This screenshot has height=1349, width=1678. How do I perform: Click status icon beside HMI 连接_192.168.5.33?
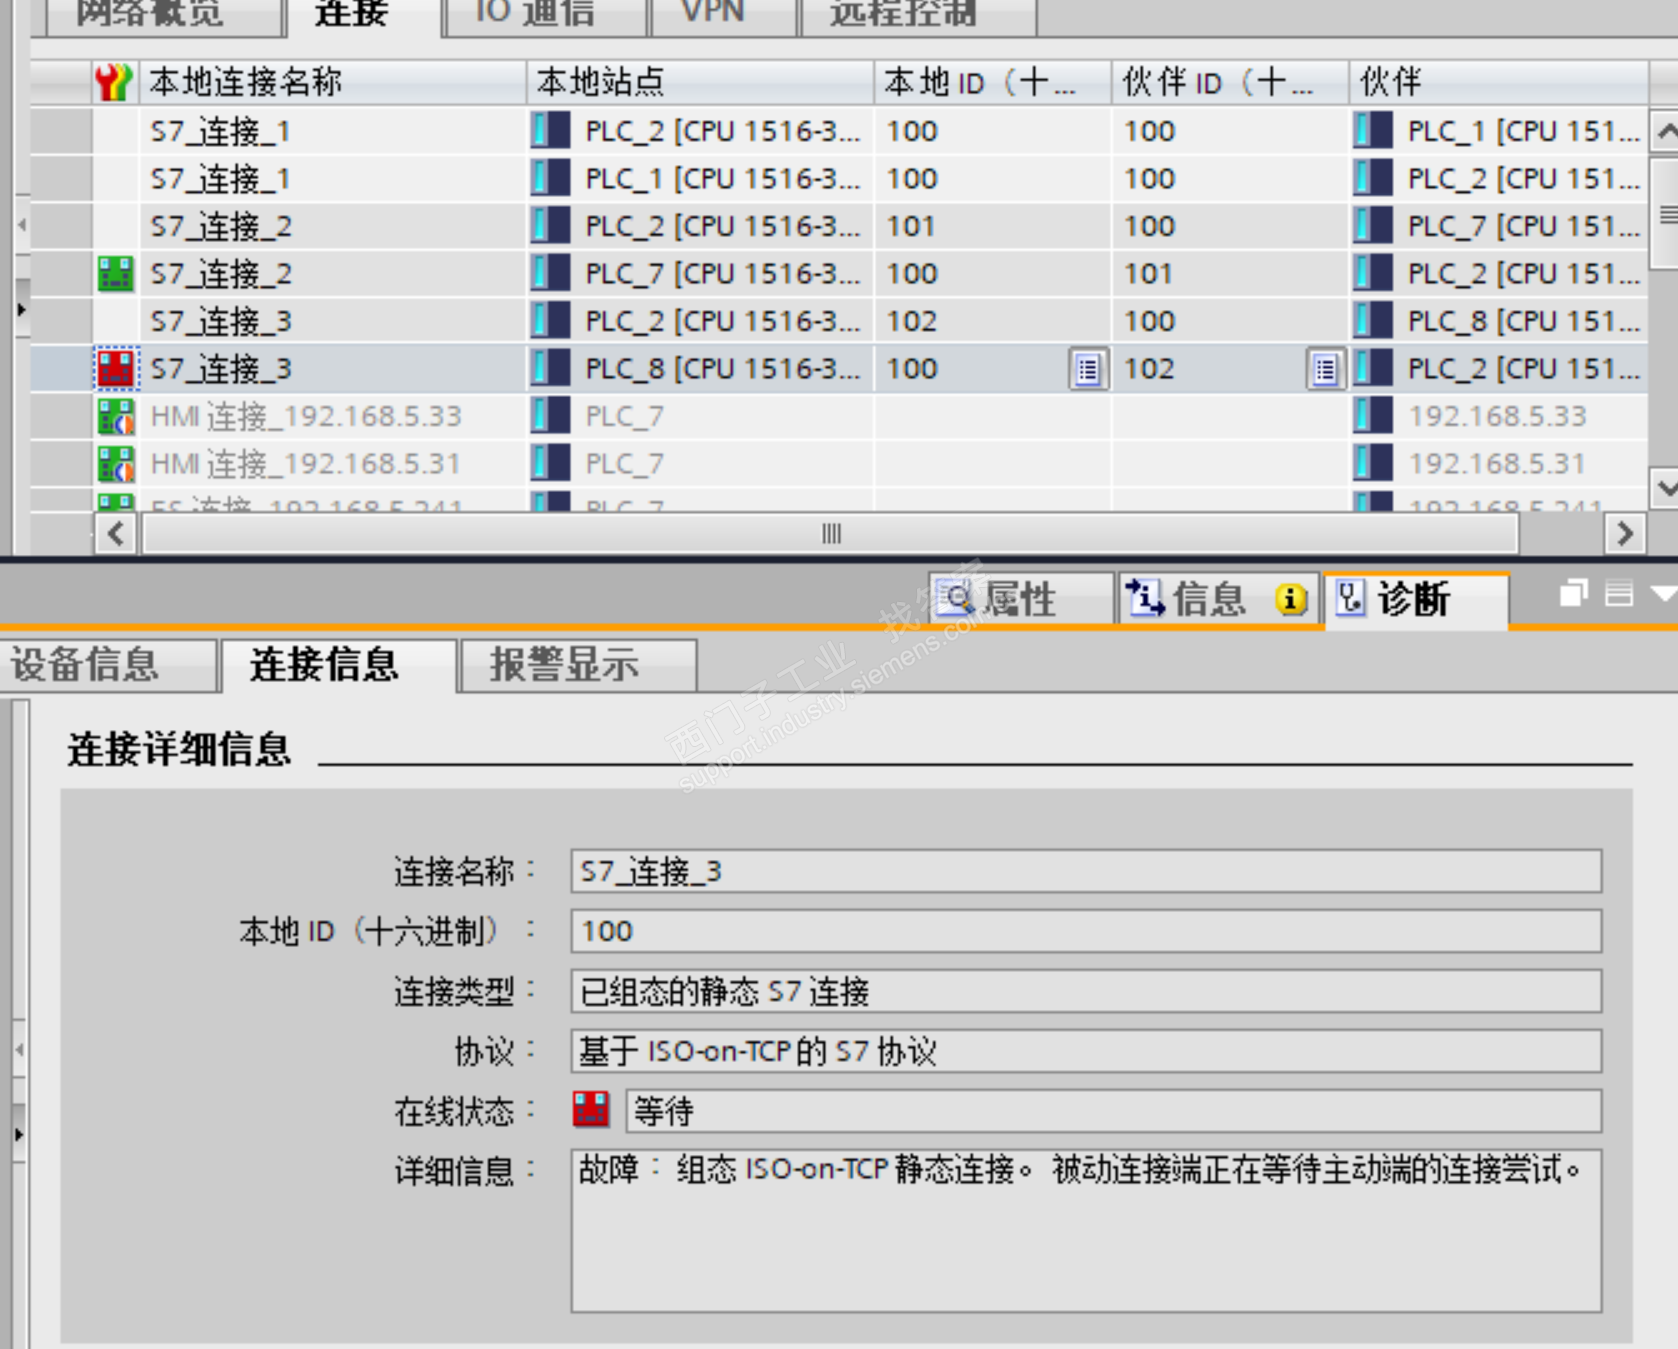[x=116, y=416]
